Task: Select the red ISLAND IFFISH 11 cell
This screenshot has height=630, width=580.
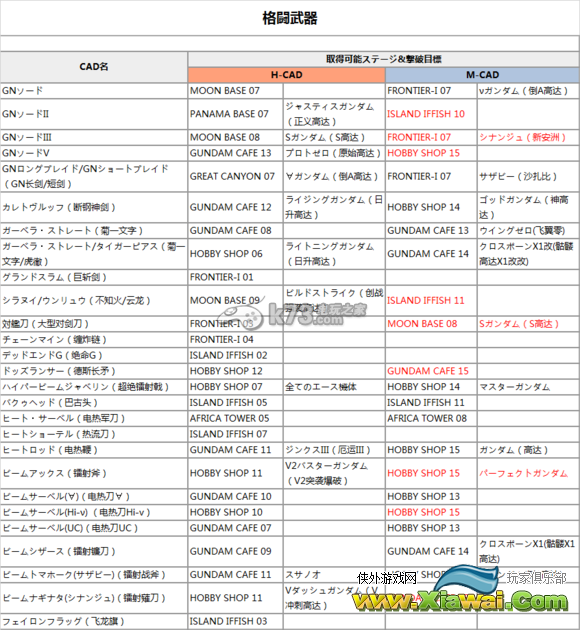Action: pos(431,301)
